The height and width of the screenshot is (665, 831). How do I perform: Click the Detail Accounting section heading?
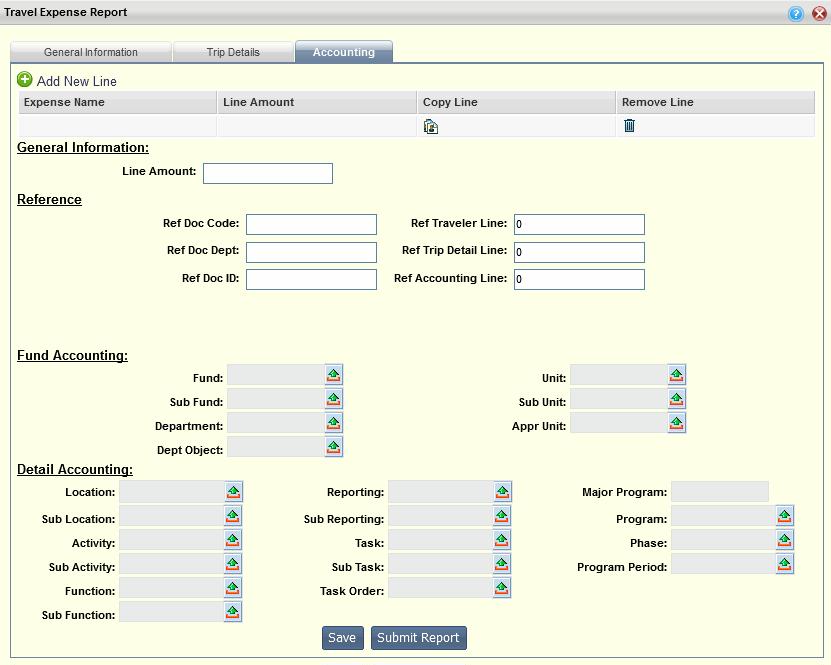75,469
